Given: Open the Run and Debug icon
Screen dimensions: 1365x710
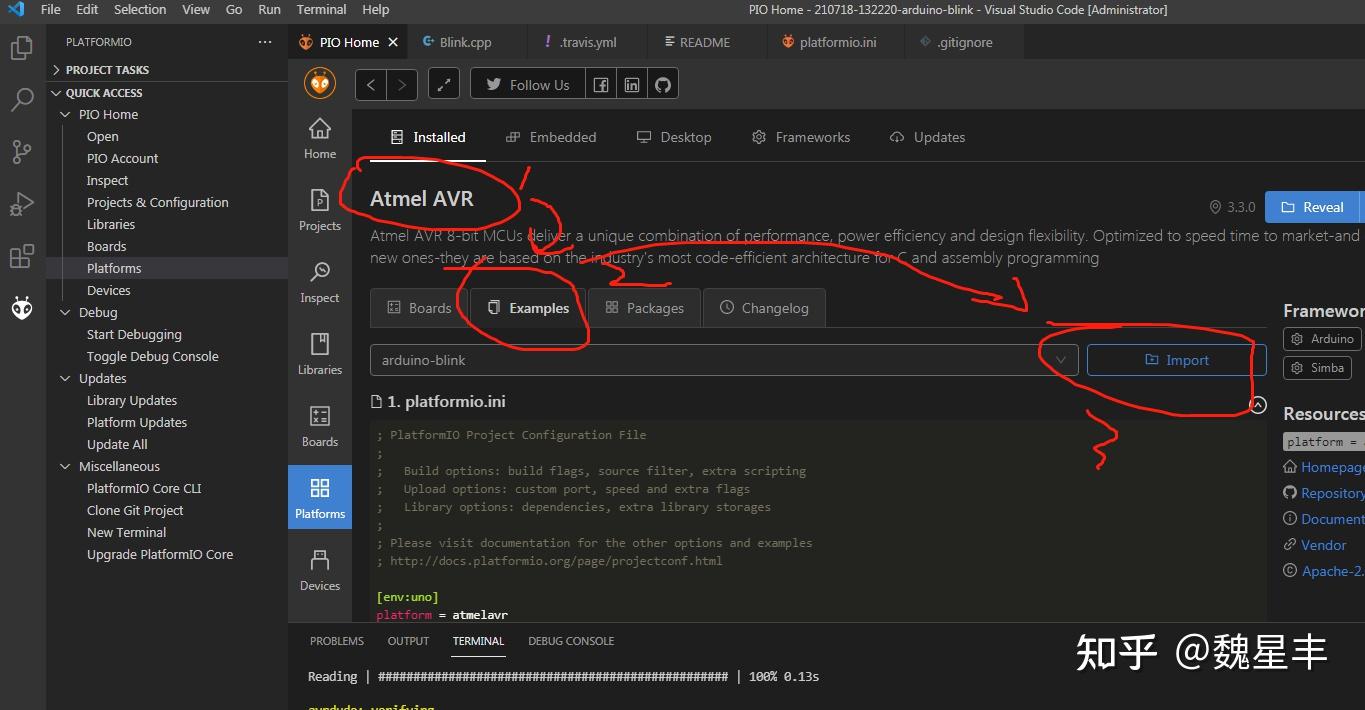Looking at the screenshot, I should click(x=22, y=203).
